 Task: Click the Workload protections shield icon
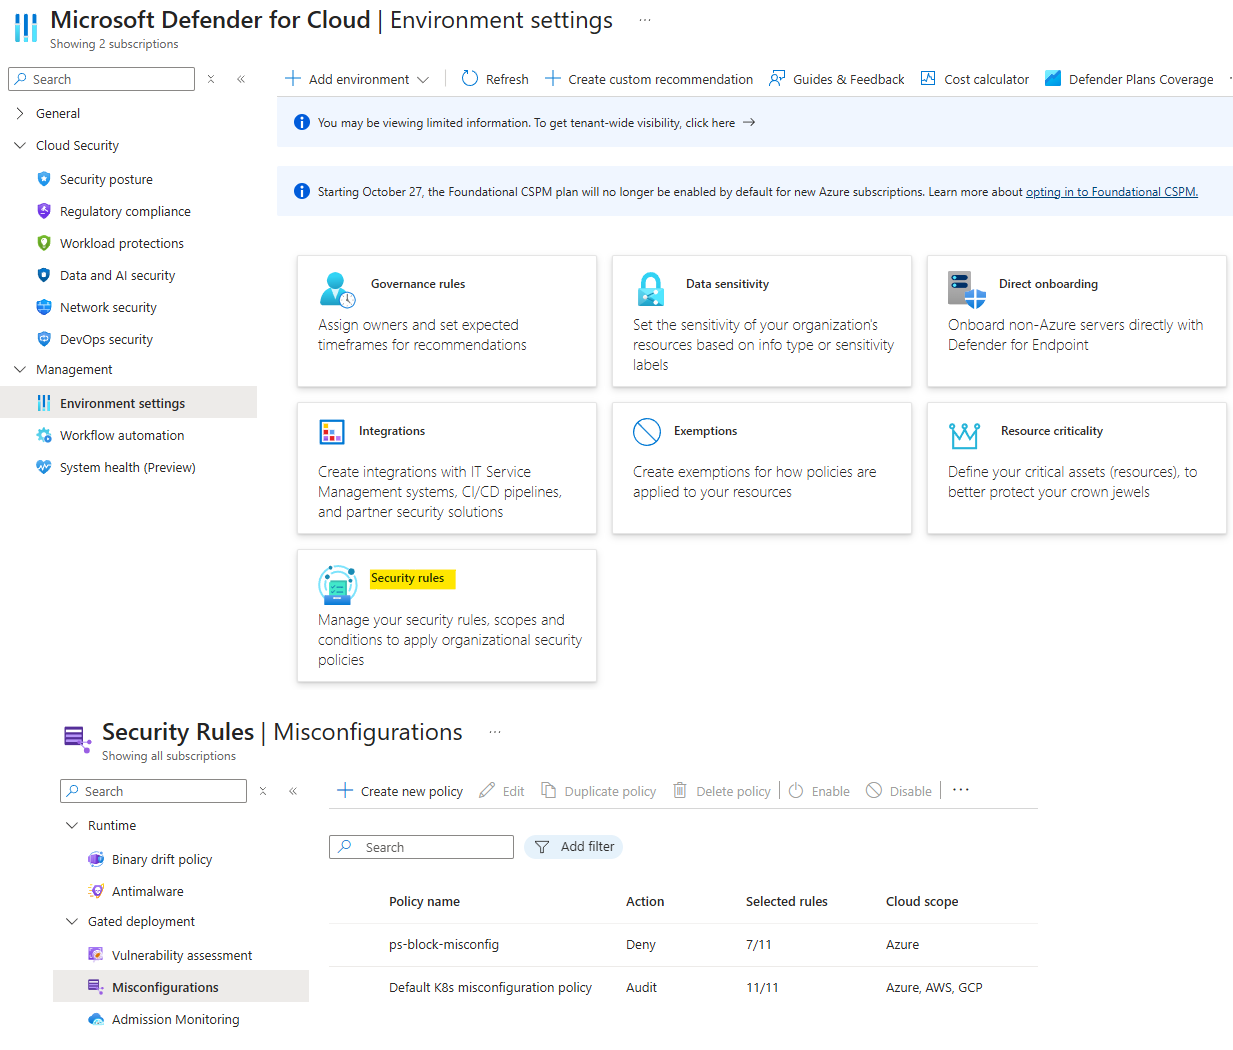coord(44,243)
